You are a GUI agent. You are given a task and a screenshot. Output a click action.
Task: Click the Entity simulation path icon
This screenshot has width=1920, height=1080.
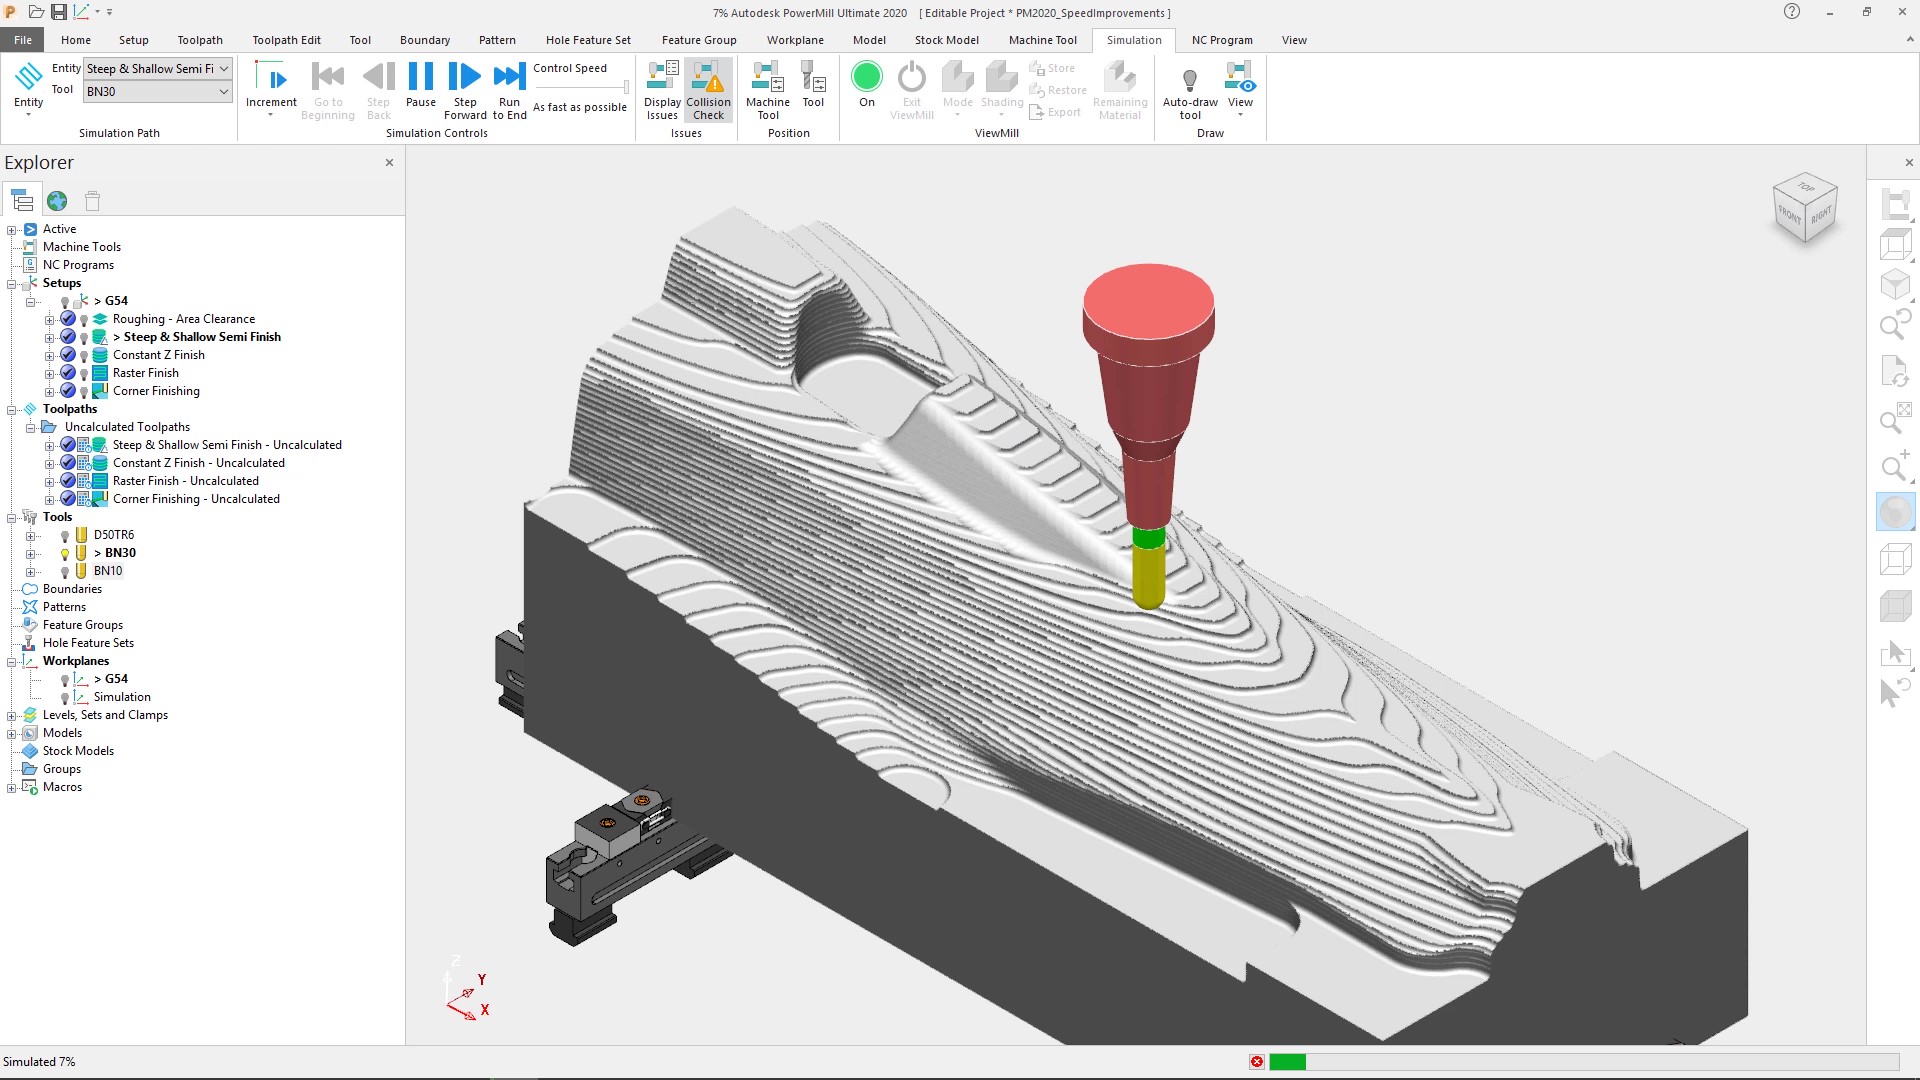point(29,88)
